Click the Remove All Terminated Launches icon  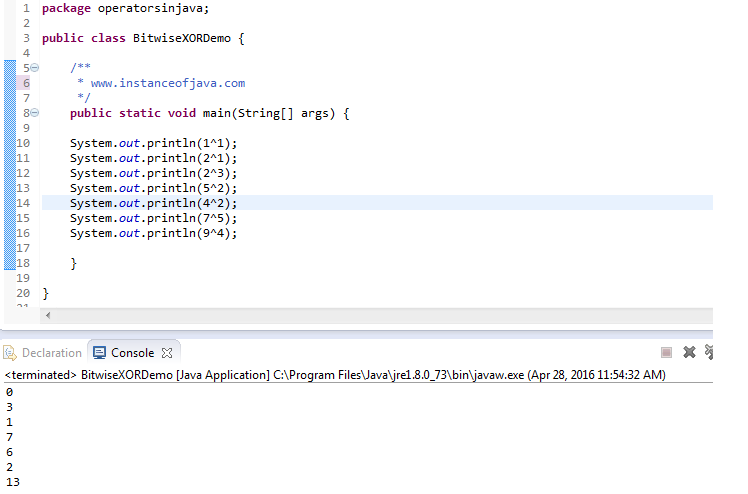[x=709, y=352]
